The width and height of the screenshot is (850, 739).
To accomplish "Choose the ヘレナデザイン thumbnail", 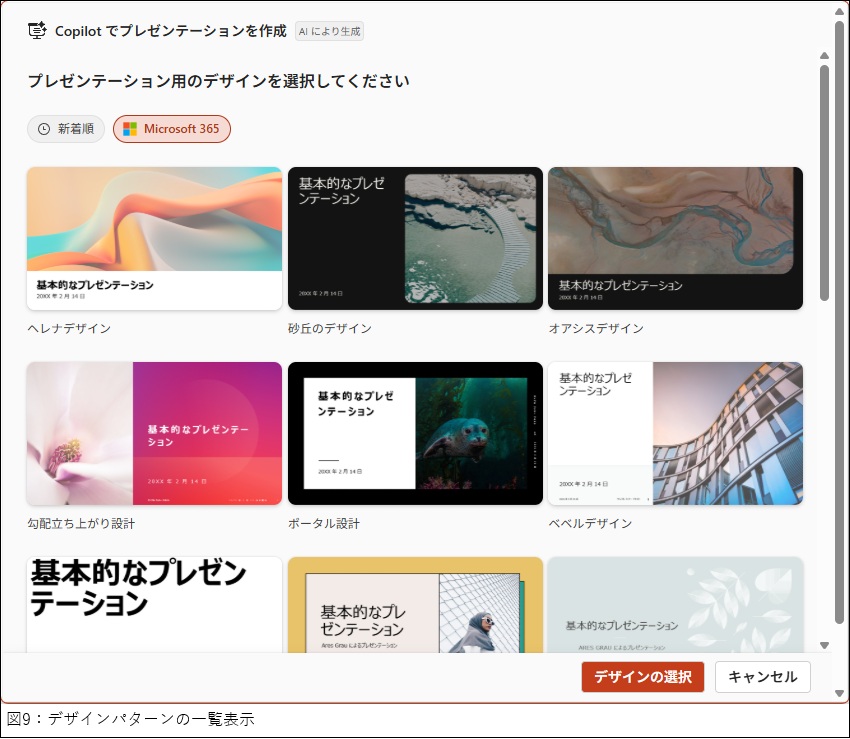I will pyautogui.click(x=154, y=238).
